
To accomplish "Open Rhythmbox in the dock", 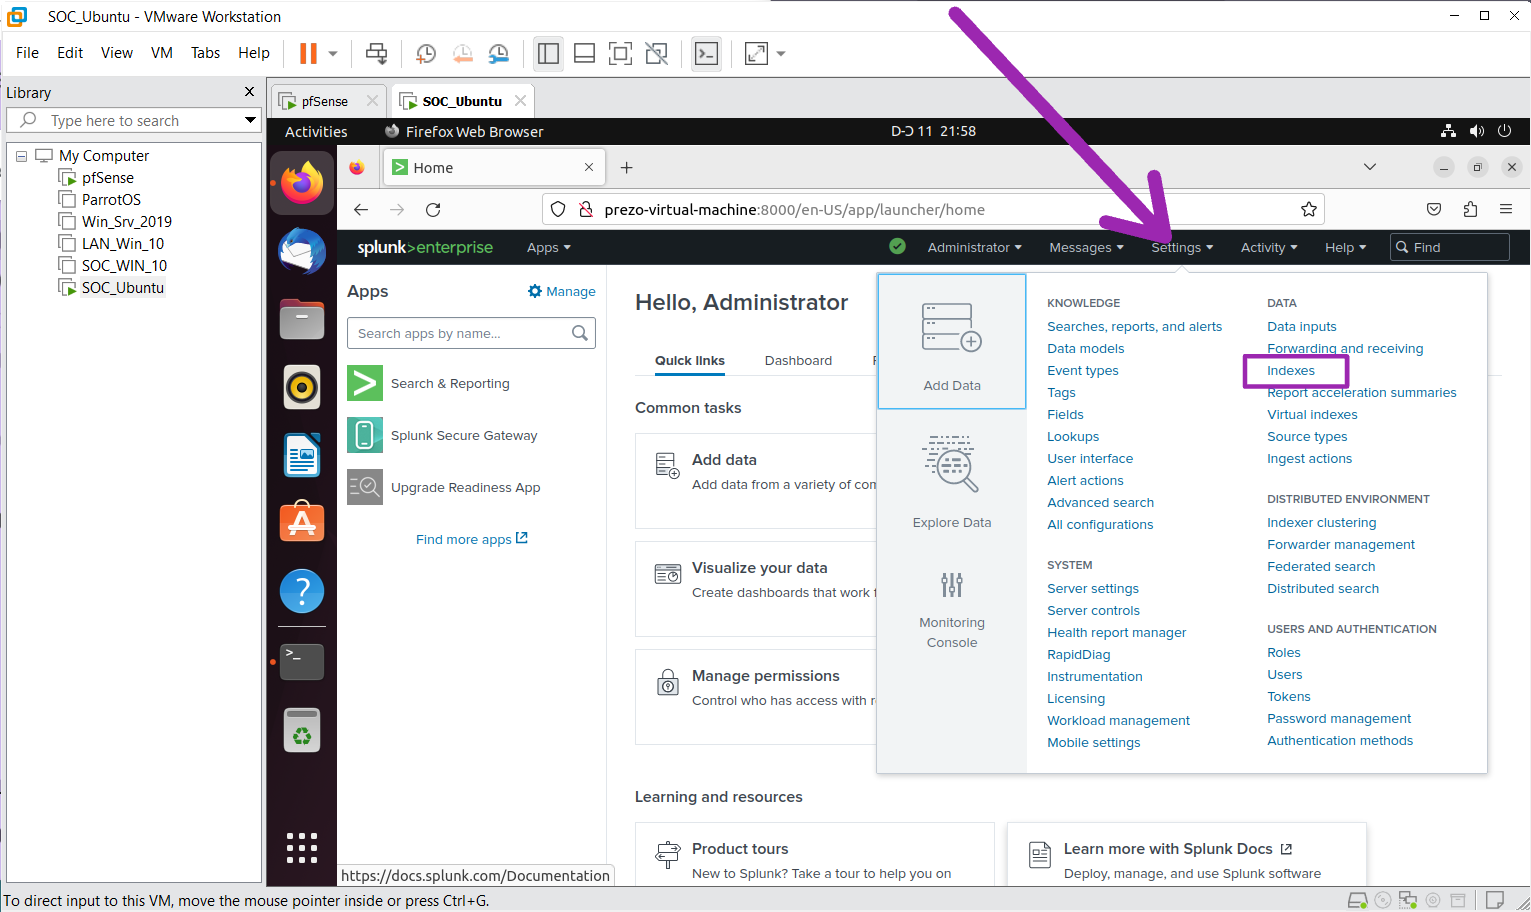I will (x=302, y=387).
